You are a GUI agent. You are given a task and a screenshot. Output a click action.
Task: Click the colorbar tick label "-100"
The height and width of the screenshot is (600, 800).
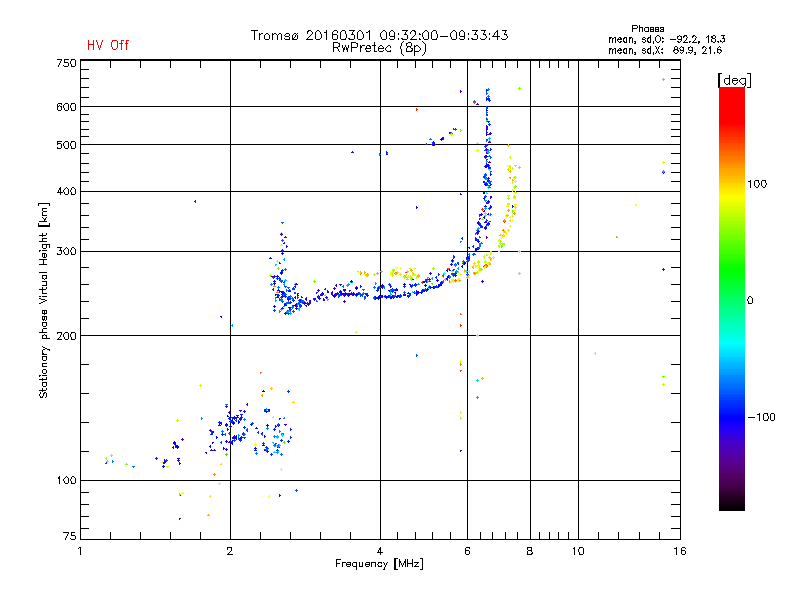click(761, 417)
